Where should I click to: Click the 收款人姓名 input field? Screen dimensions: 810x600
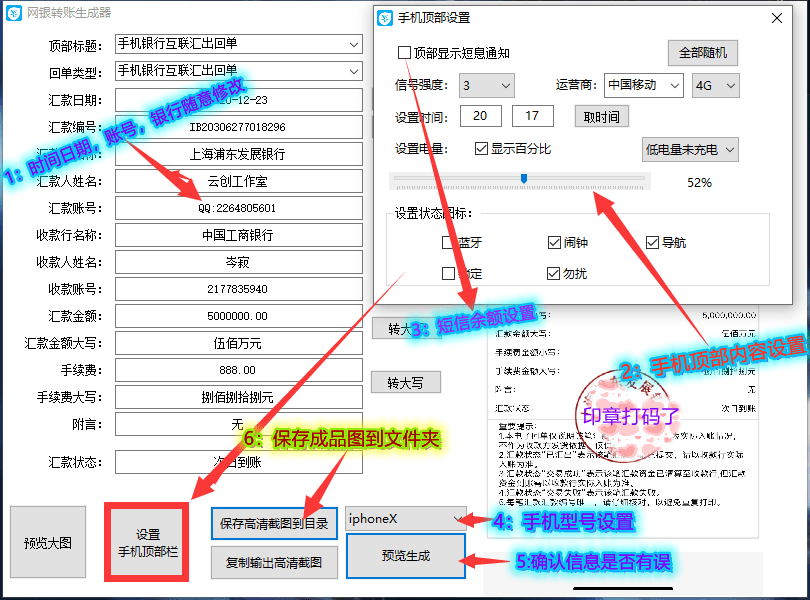pos(239,262)
